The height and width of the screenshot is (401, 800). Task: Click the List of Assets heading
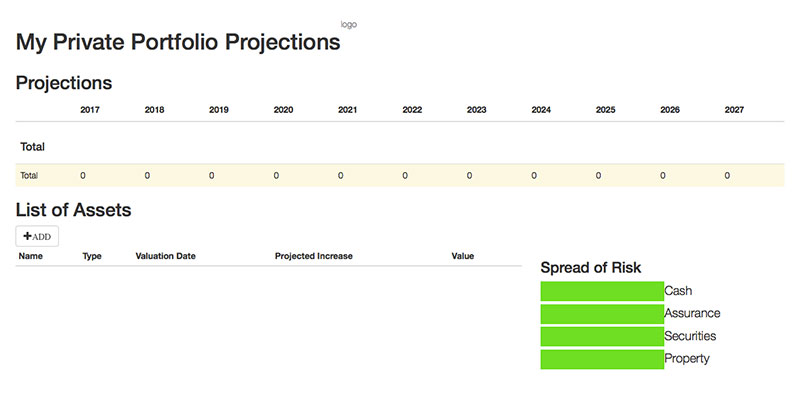point(73,210)
